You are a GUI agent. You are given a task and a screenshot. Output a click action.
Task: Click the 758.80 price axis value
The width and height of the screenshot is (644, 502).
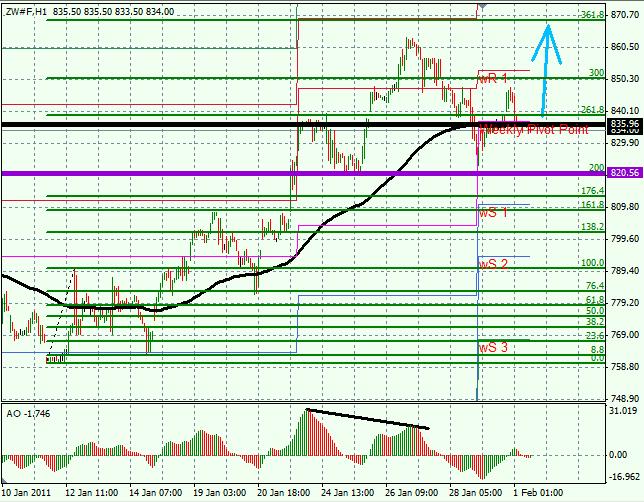click(624, 366)
